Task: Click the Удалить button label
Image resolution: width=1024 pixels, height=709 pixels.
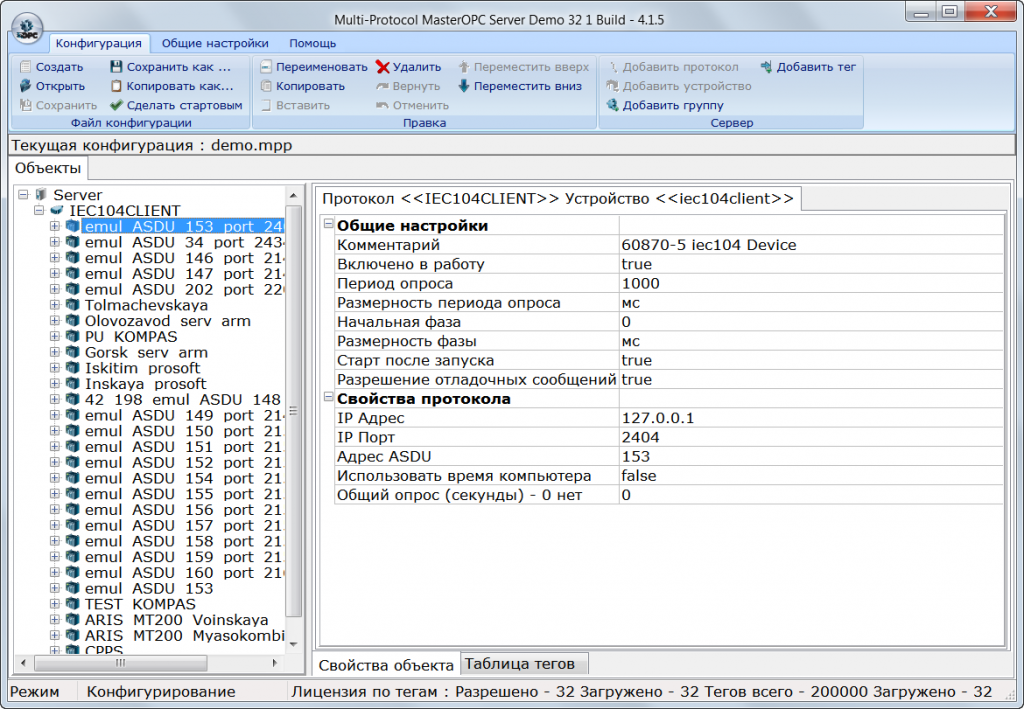Action: click(417, 67)
